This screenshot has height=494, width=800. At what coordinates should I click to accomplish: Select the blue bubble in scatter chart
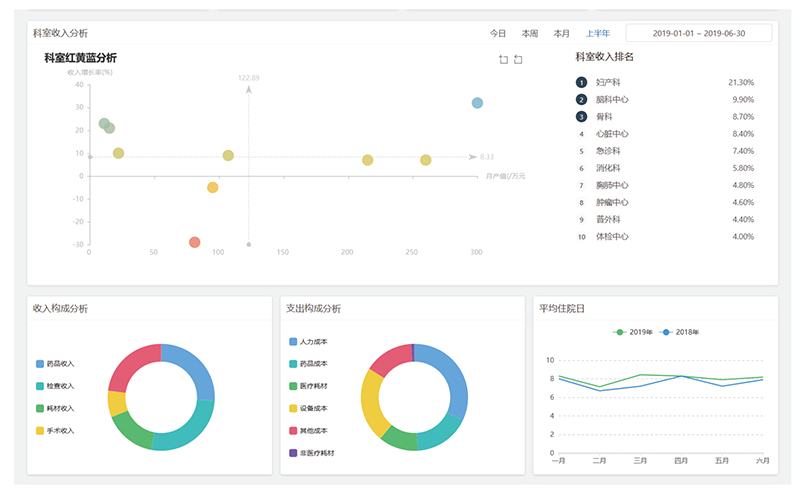477,103
